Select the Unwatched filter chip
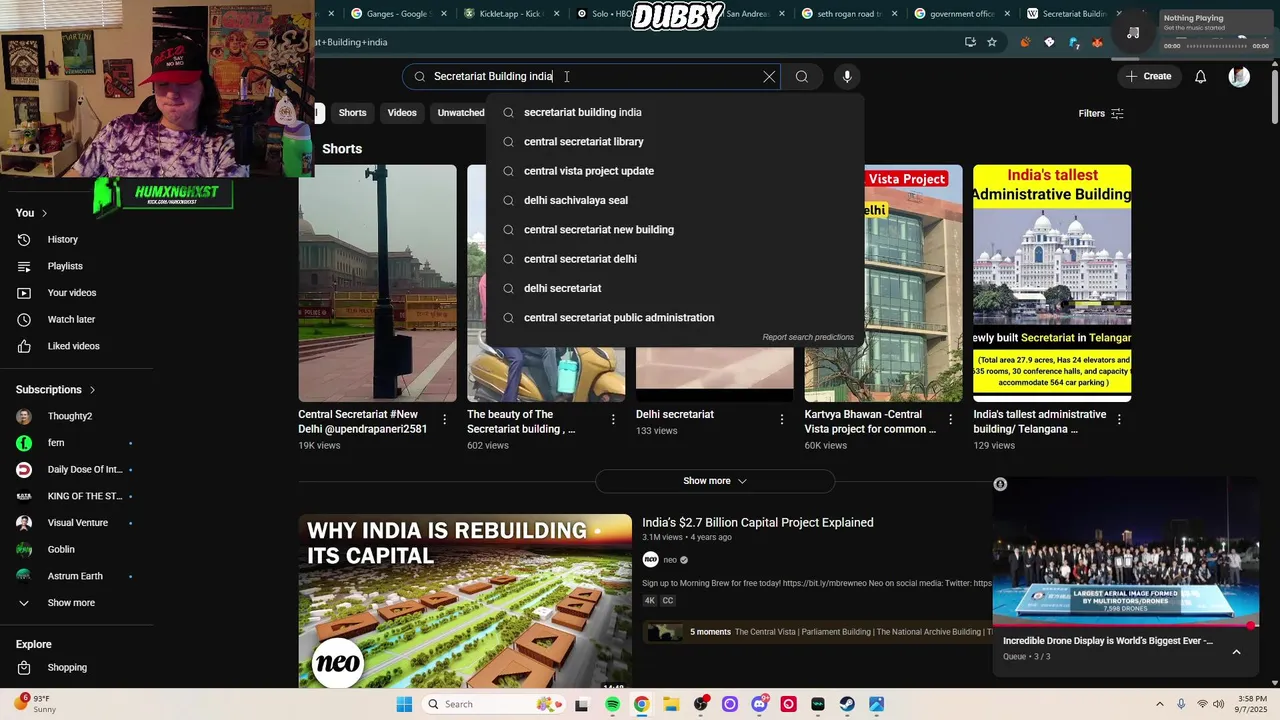This screenshot has height=720, width=1280. (x=461, y=113)
